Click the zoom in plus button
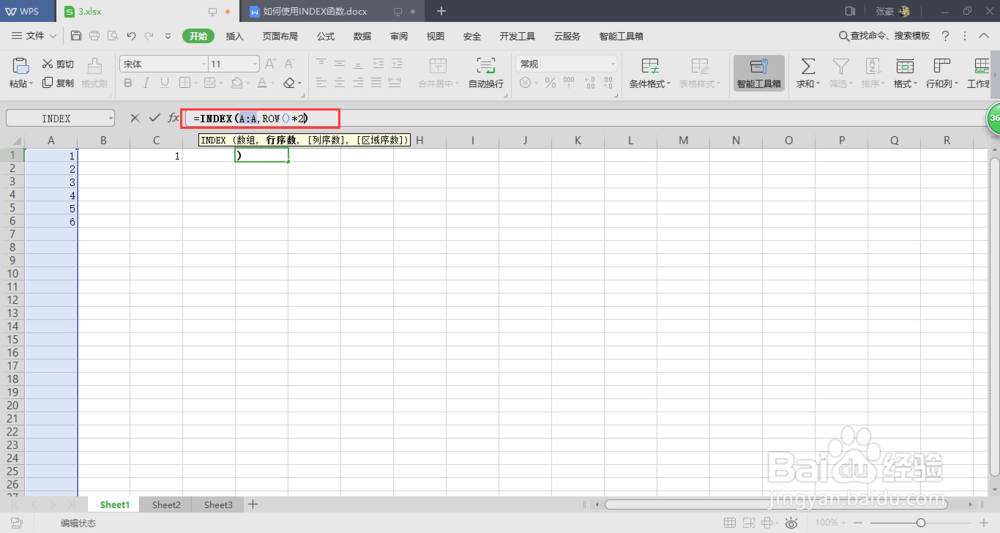Image resolution: width=1000 pixels, height=533 pixels. tap(983, 523)
